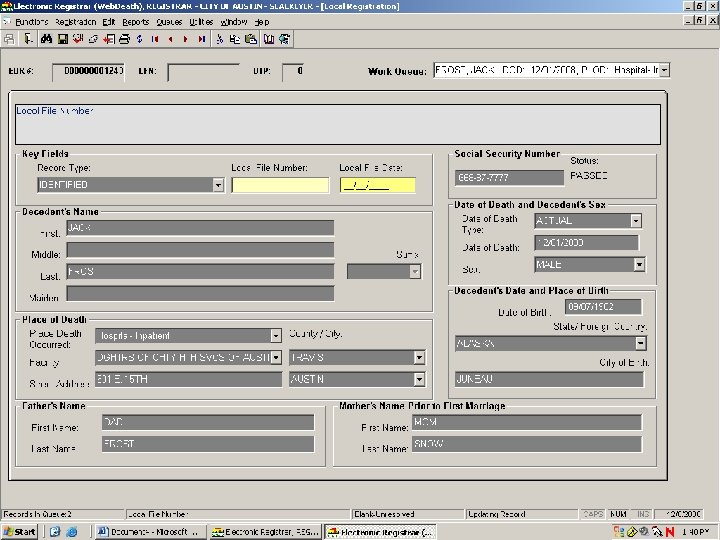
Task: Switch to first Electronic Registrar taskbar button
Action: (265, 532)
